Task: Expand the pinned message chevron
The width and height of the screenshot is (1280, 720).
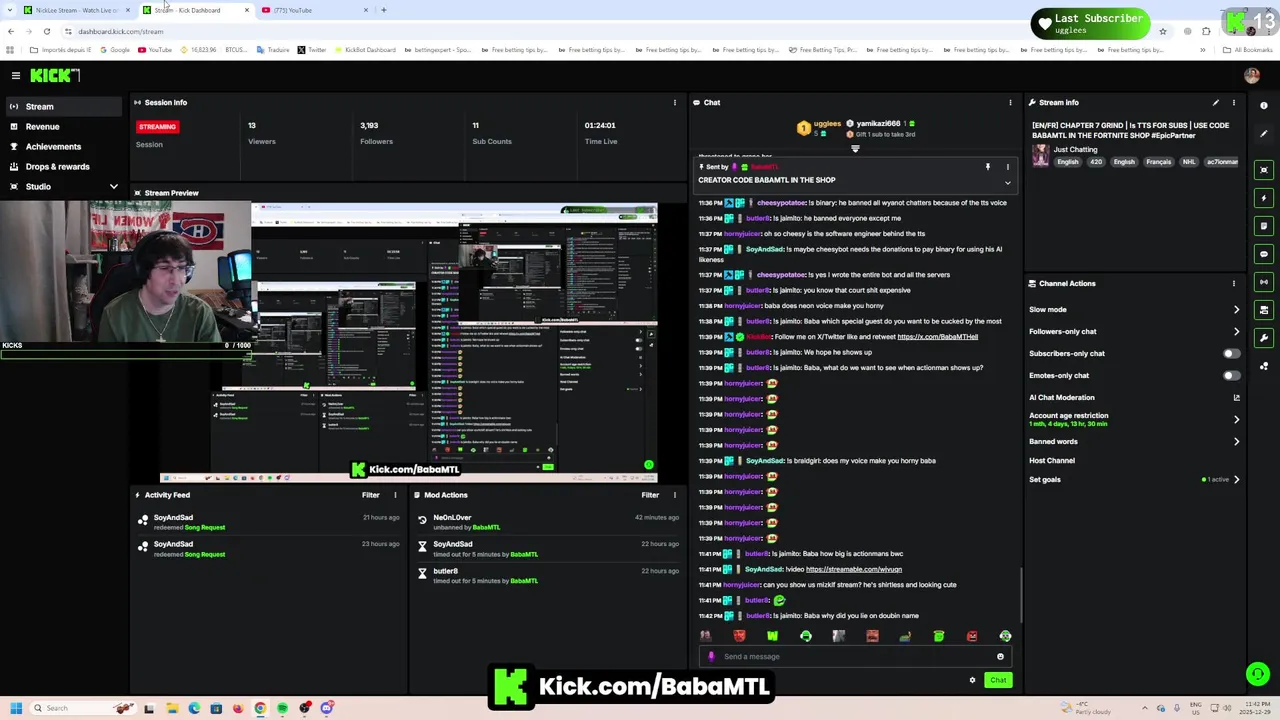Action: point(1007,183)
